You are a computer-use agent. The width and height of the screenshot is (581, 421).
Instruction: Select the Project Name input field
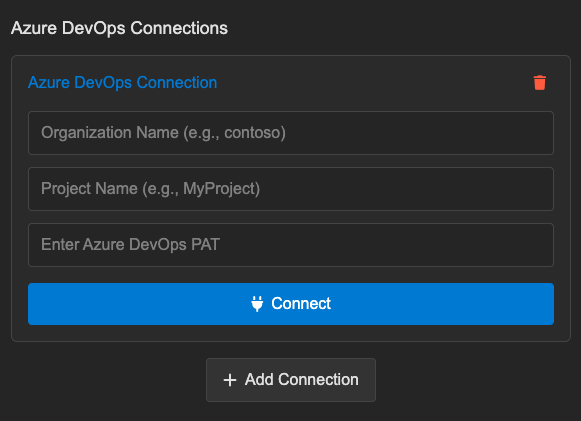click(291, 189)
